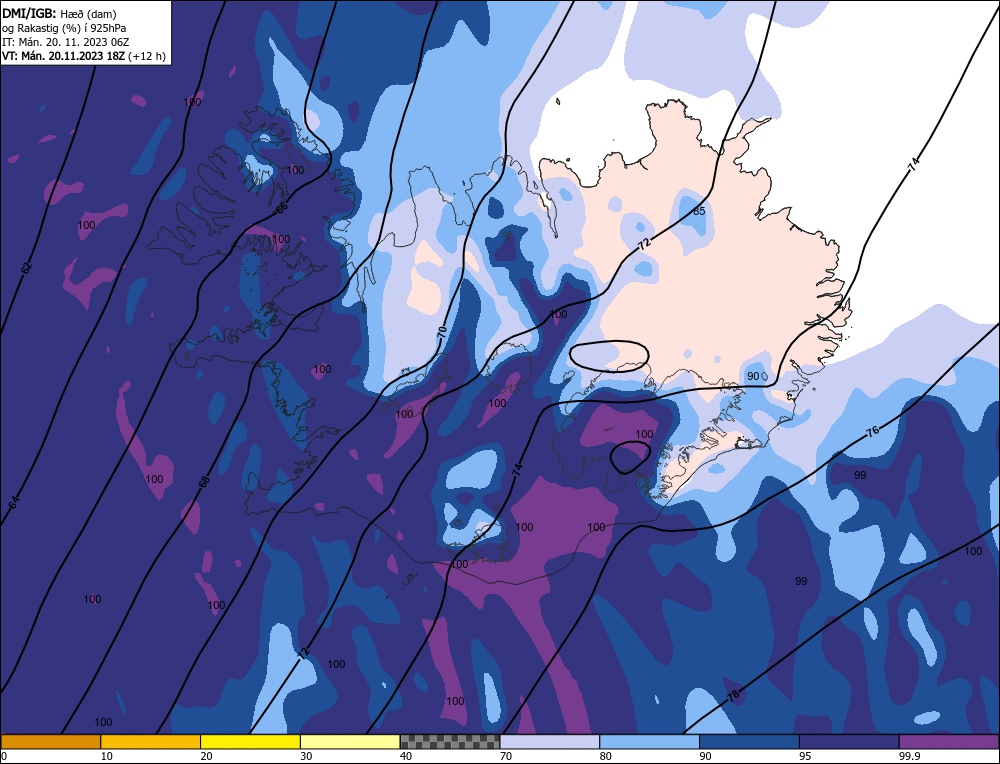Screen dimensions: 1000x764
Task: Select the dark navy 95–99.9 legend swatch
Action: click(x=849, y=741)
